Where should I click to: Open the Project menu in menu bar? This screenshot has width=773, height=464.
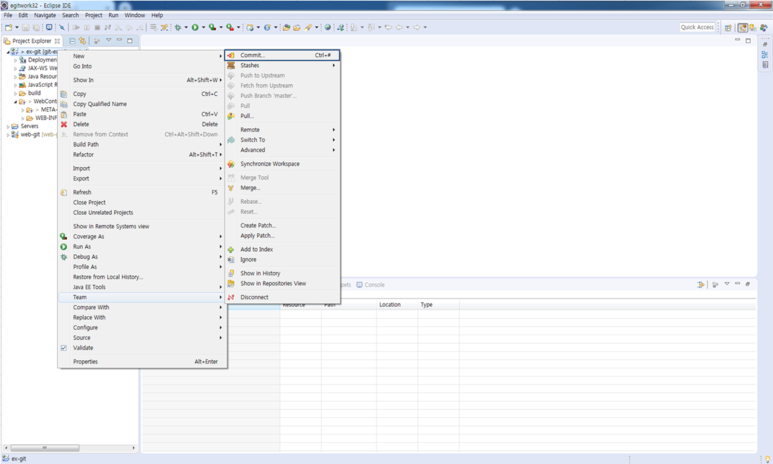pyautogui.click(x=94, y=15)
